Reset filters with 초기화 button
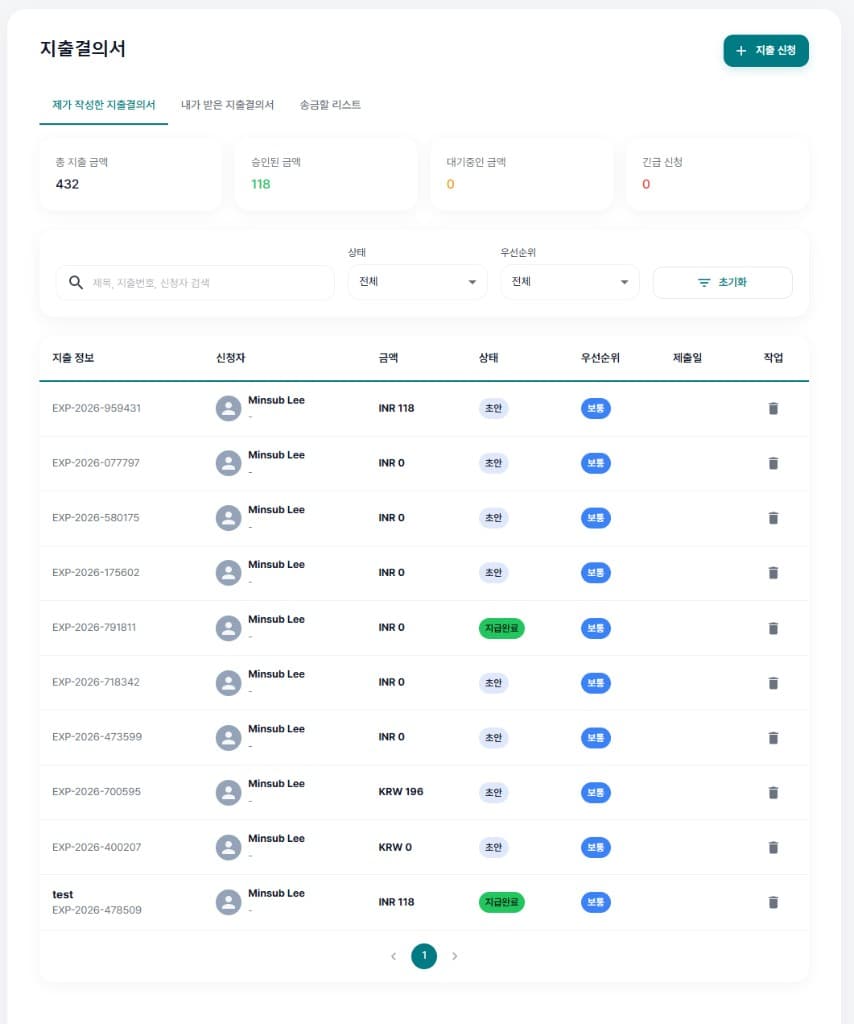The height and width of the screenshot is (1024, 854). pos(723,282)
